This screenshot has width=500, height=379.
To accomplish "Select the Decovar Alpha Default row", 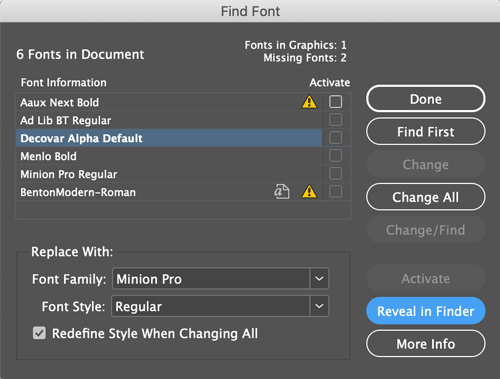I will point(169,138).
